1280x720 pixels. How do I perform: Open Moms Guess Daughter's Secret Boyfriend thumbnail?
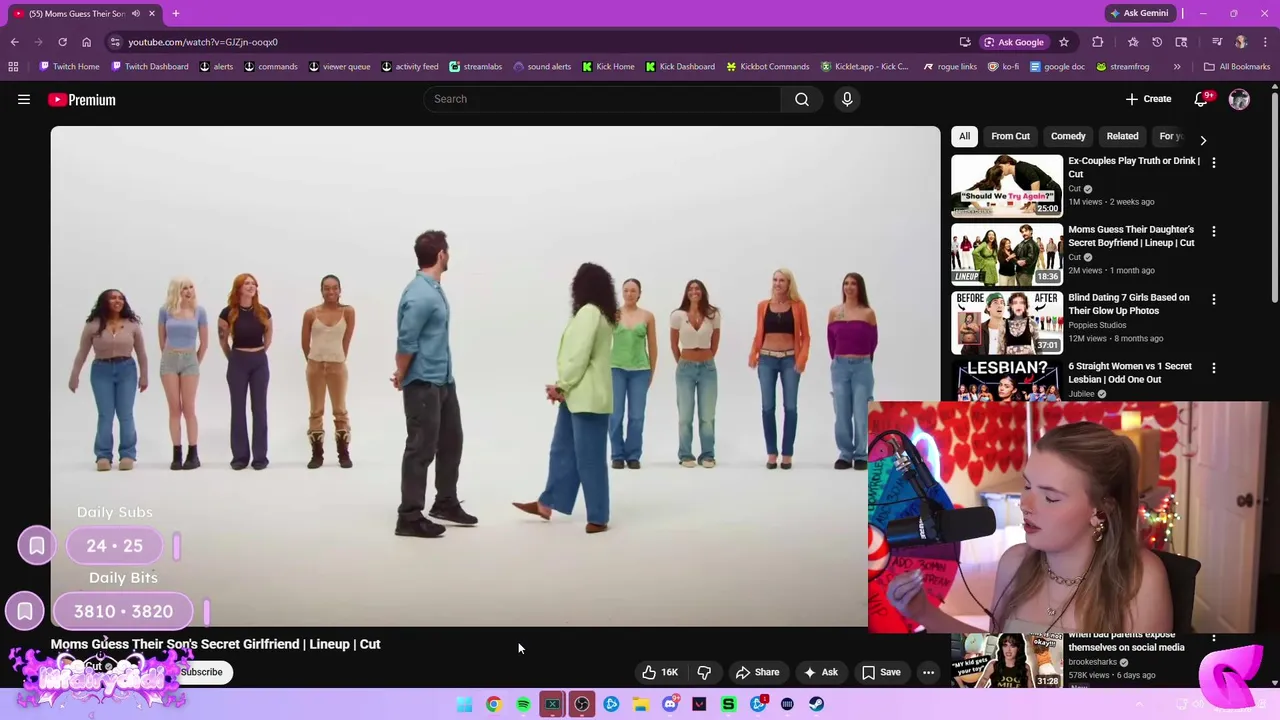pyautogui.click(x=1007, y=254)
